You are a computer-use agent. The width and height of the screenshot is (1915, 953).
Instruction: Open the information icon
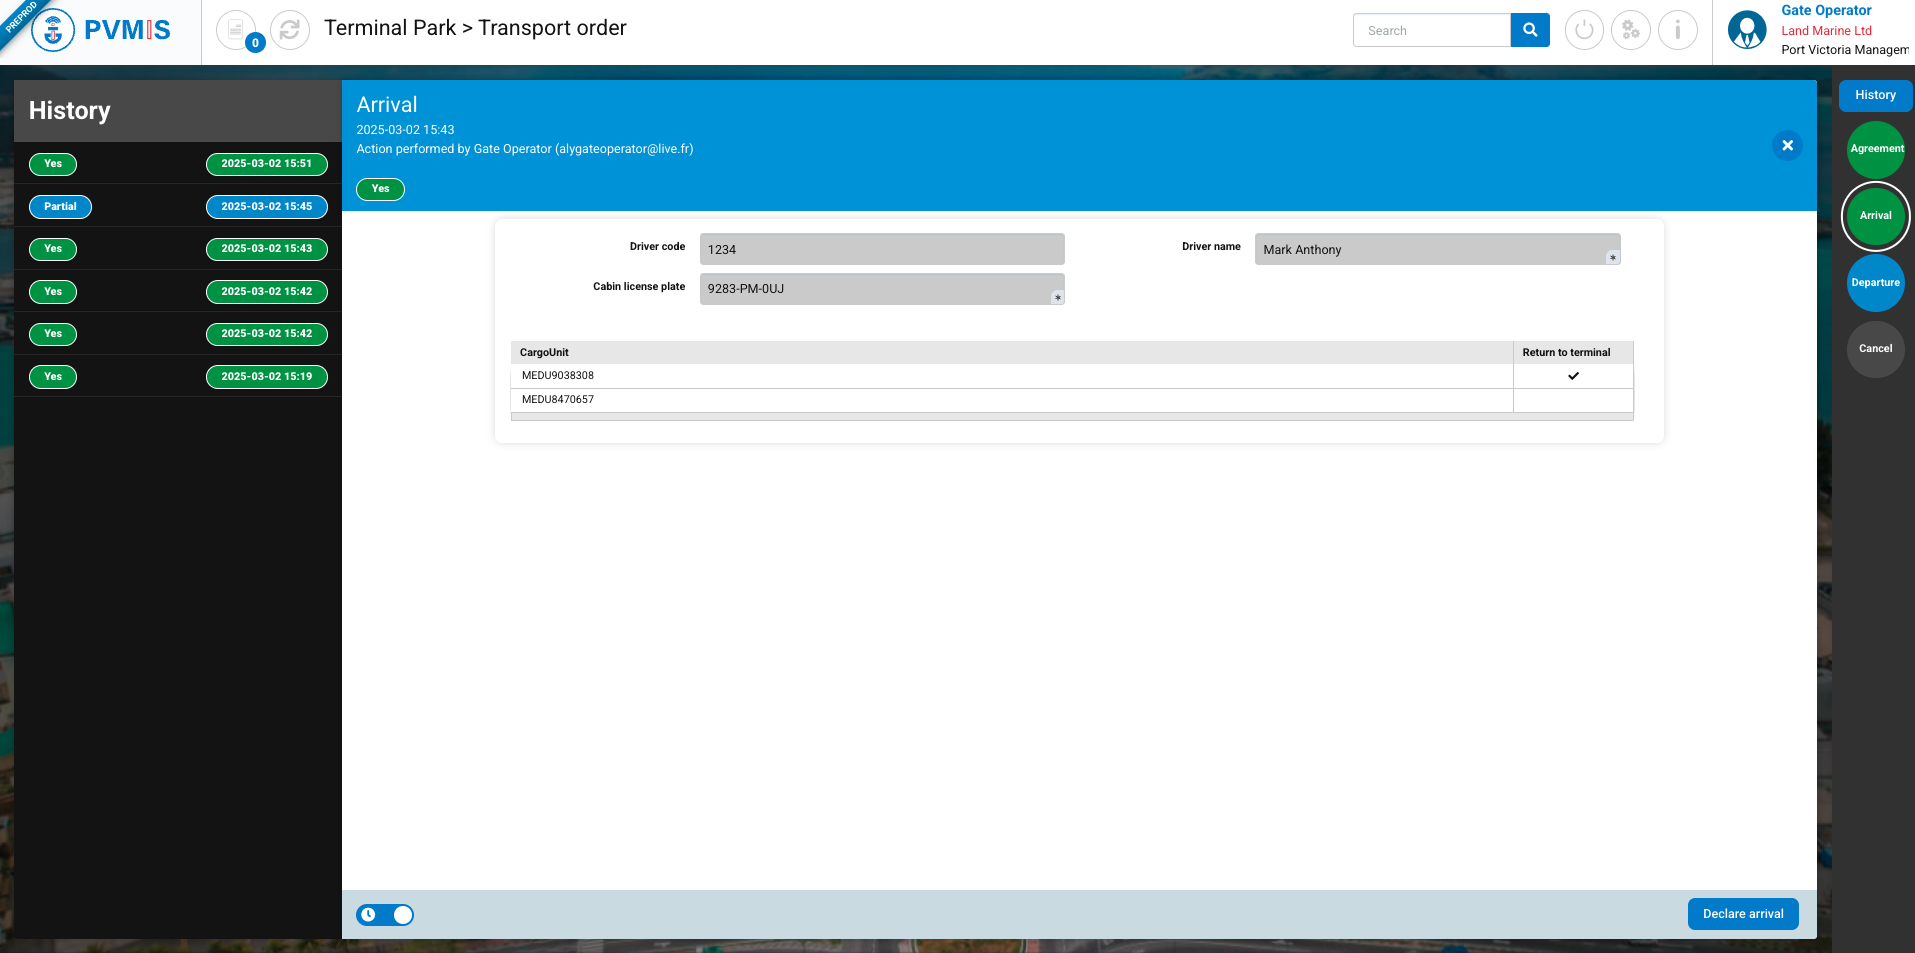pos(1677,30)
